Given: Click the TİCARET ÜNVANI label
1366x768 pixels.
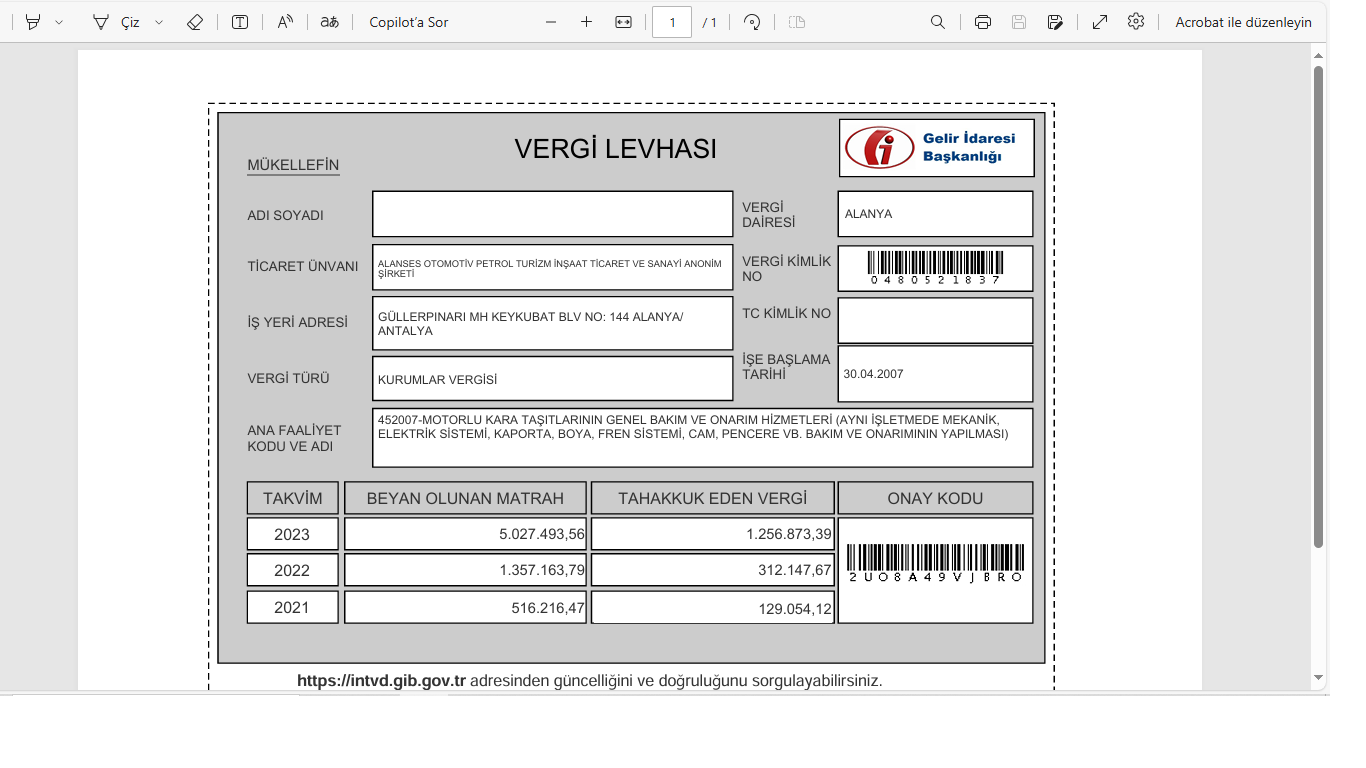Looking at the screenshot, I should 302,266.
